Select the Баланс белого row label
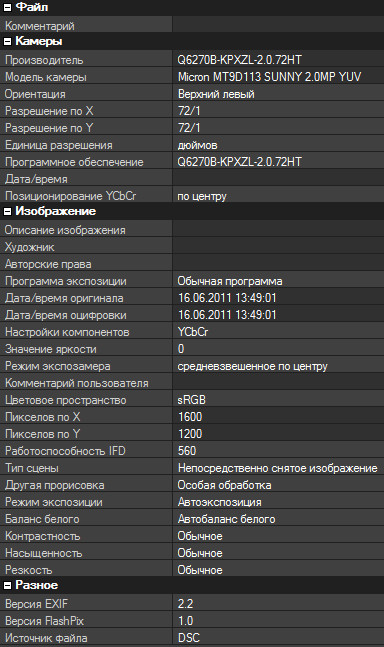Image resolution: width=384 pixels, height=647 pixels. pyautogui.click(x=42, y=519)
